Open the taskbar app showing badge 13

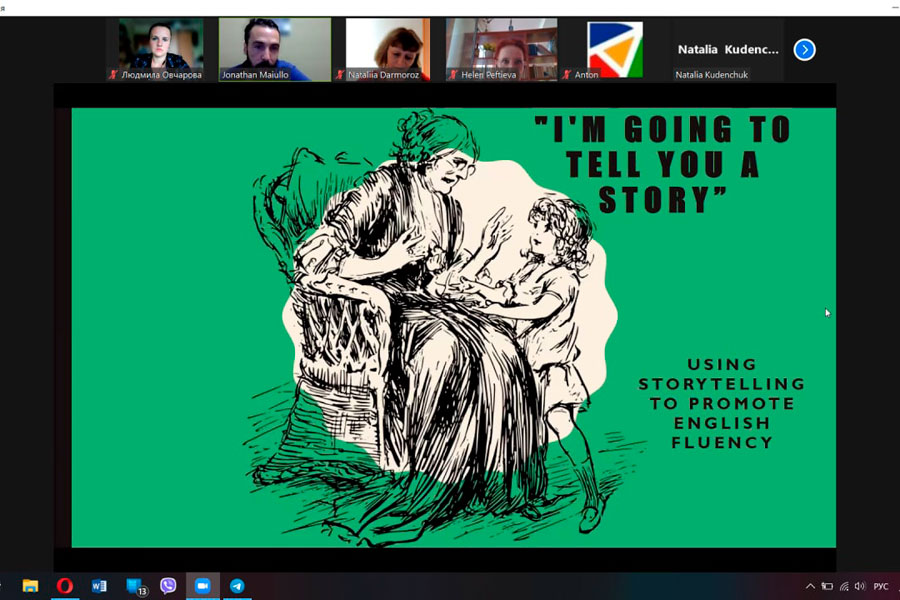[x=135, y=586]
